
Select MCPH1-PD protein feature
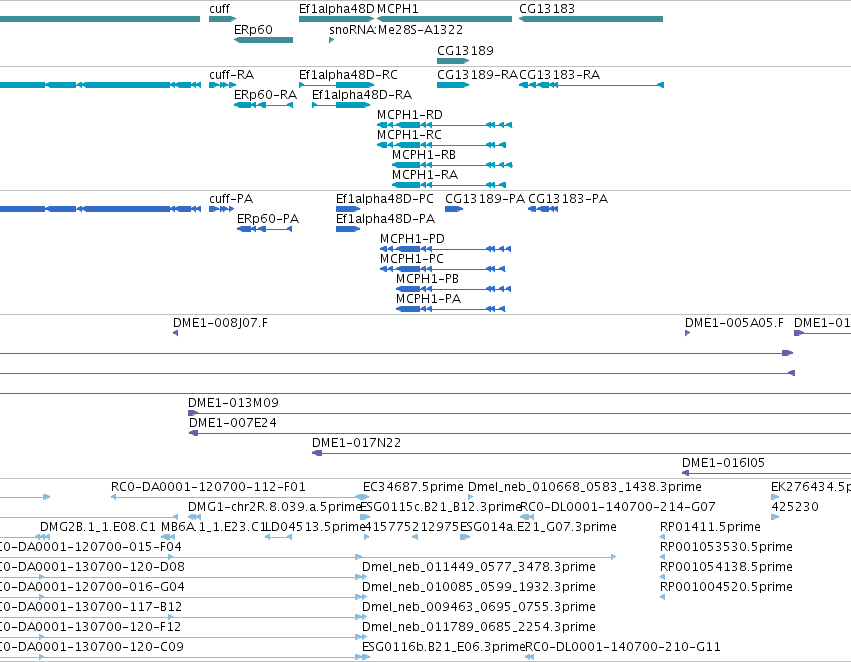pos(445,249)
